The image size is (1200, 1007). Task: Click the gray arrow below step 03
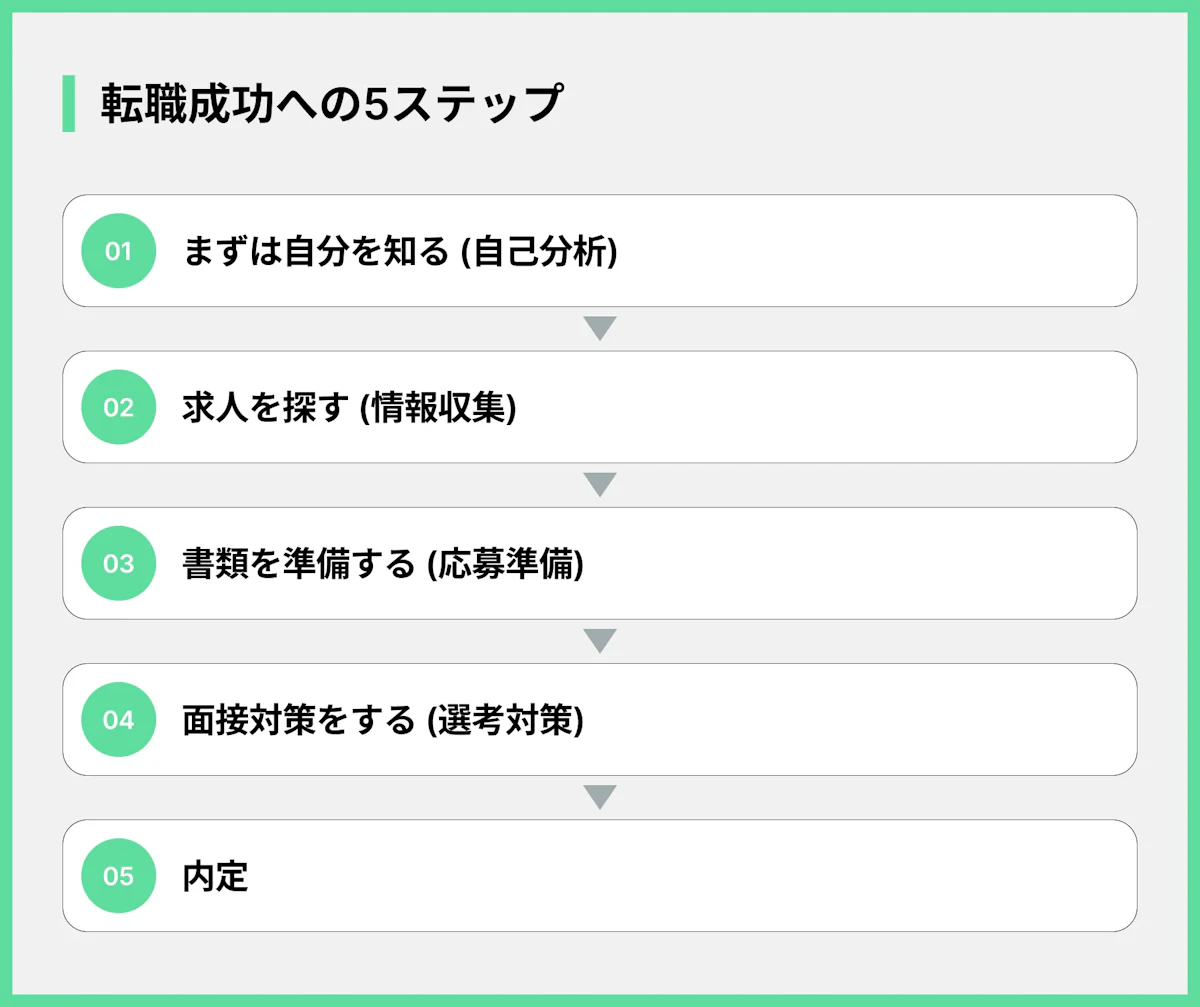point(600,641)
